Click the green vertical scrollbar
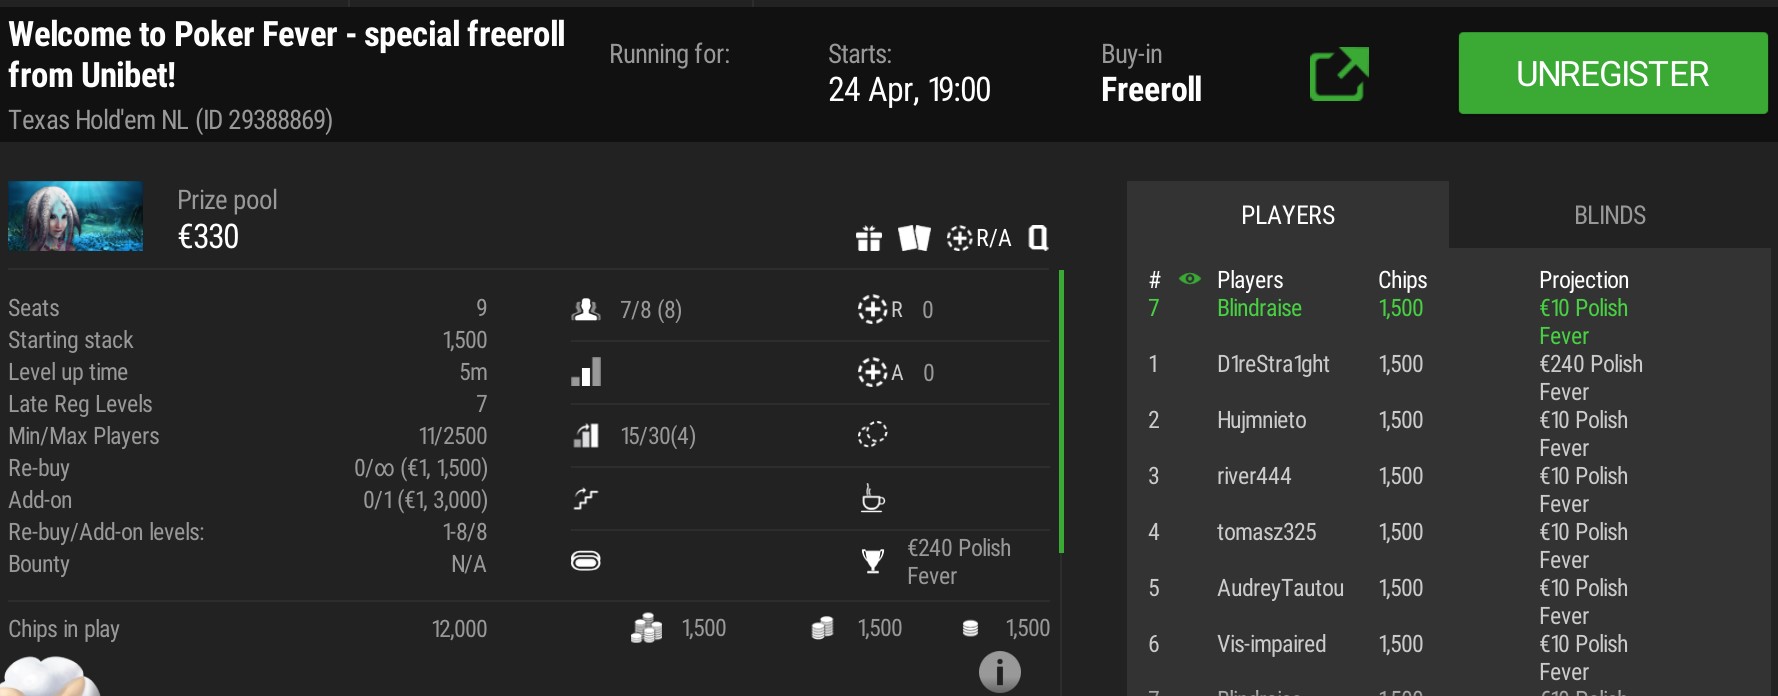1778x696 pixels. click(1061, 411)
